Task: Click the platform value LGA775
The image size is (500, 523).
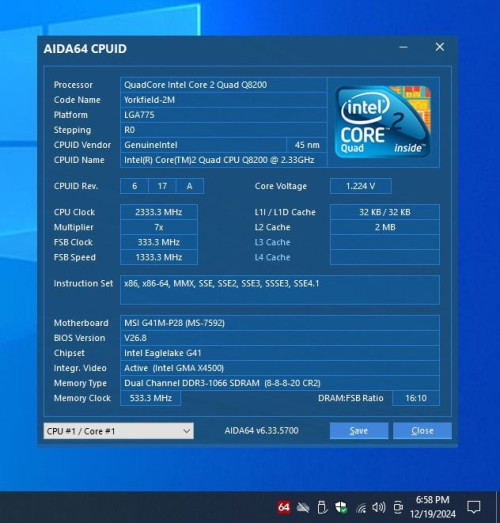Action: tap(223, 115)
